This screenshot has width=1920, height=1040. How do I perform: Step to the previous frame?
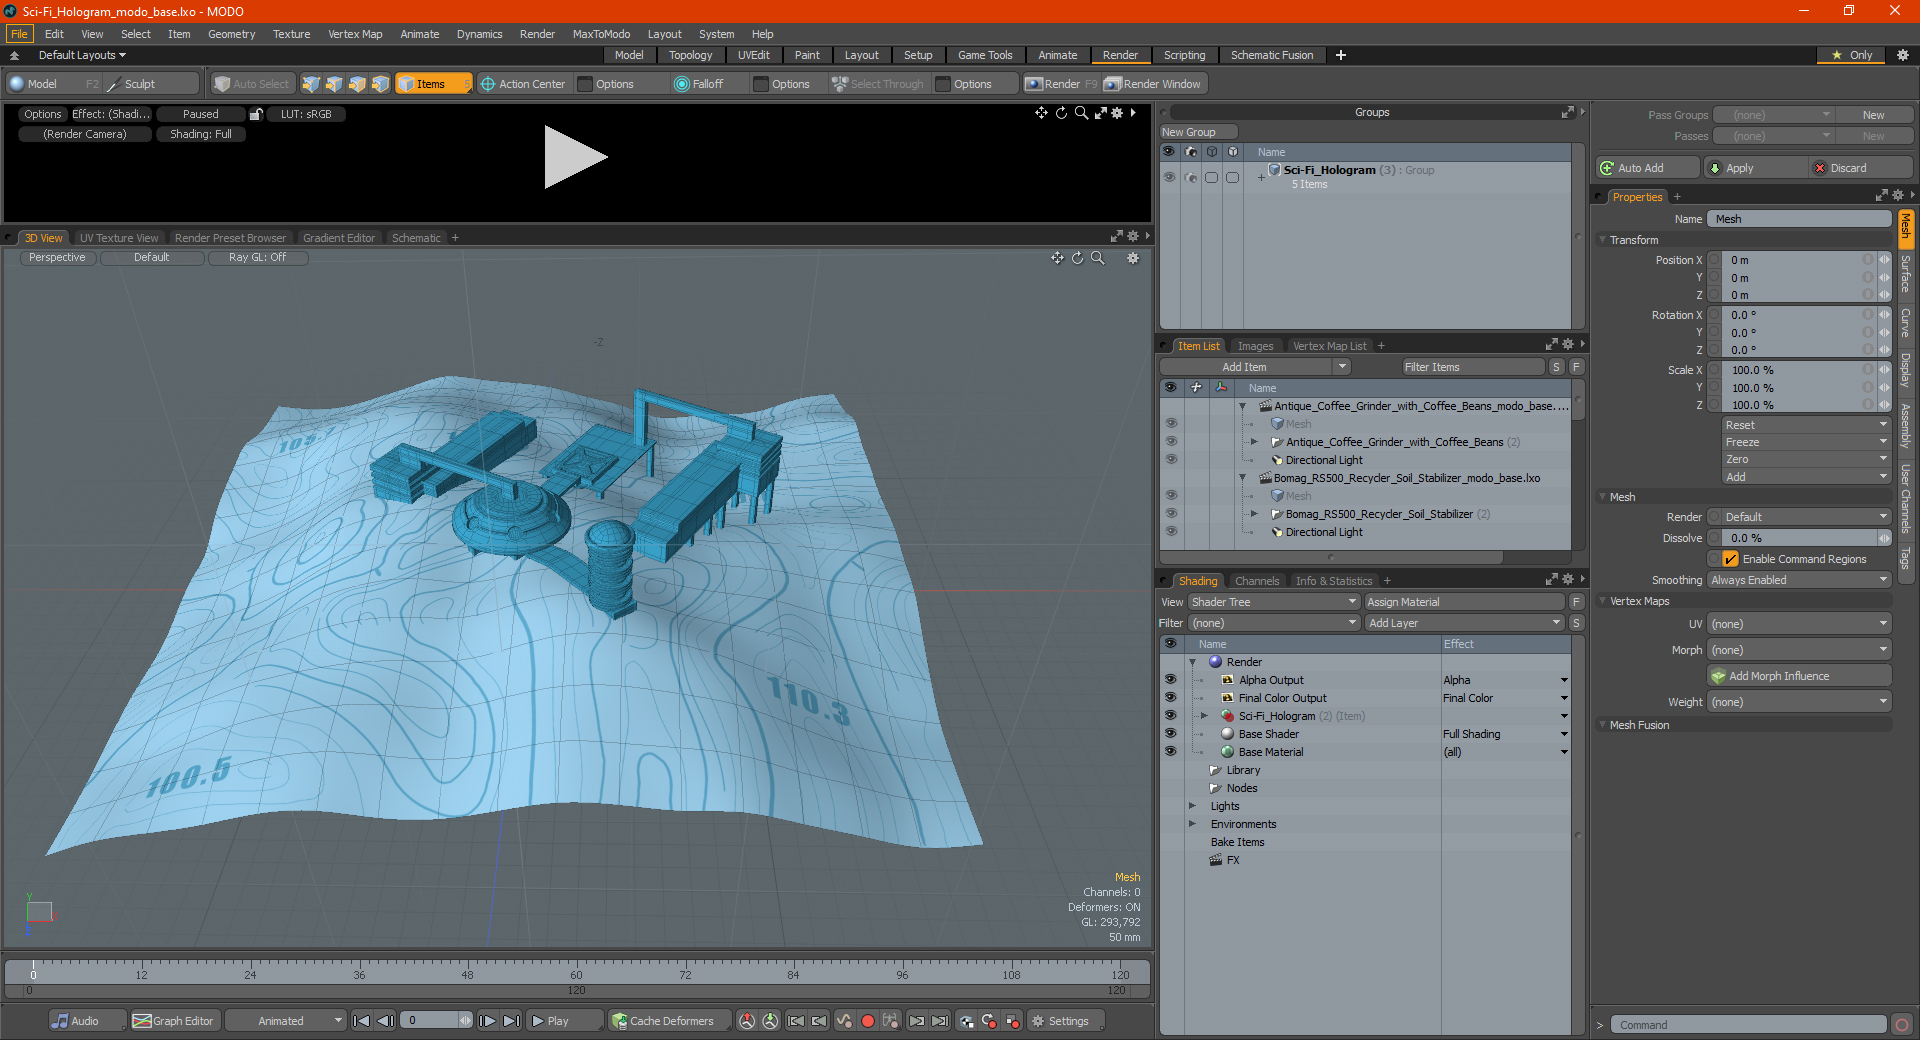tap(385, 1021)
